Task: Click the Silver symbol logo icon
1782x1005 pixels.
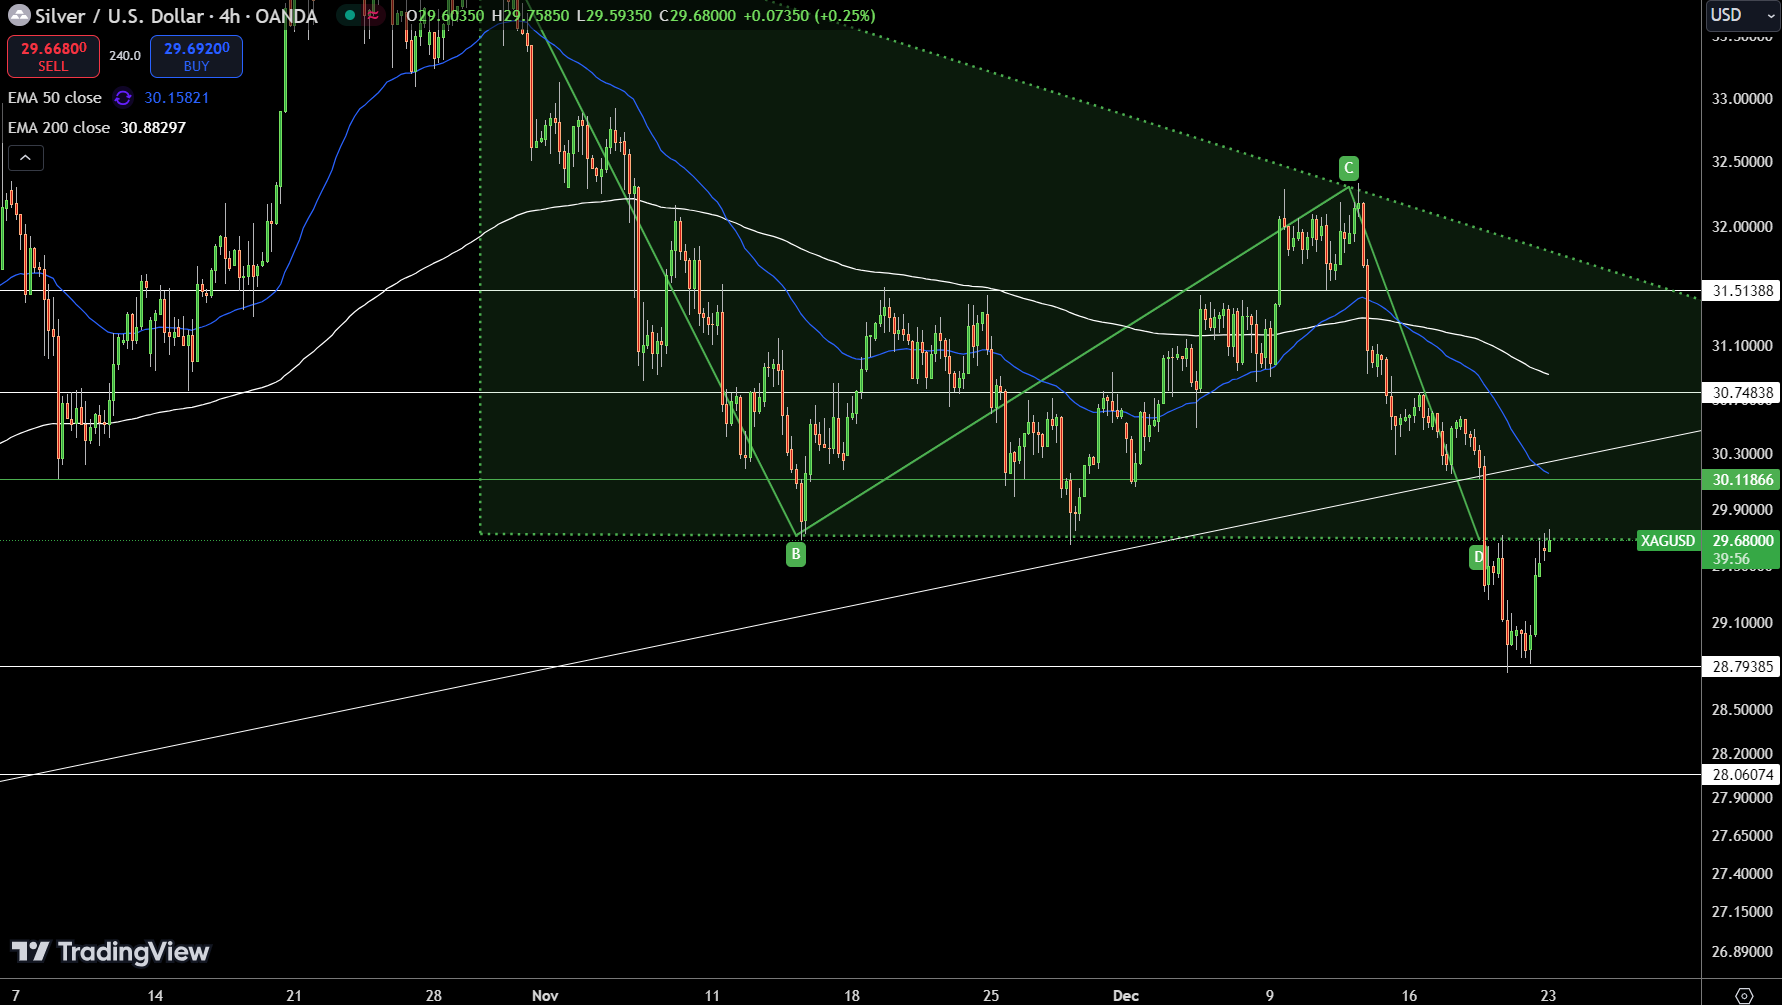Action: 19,16
